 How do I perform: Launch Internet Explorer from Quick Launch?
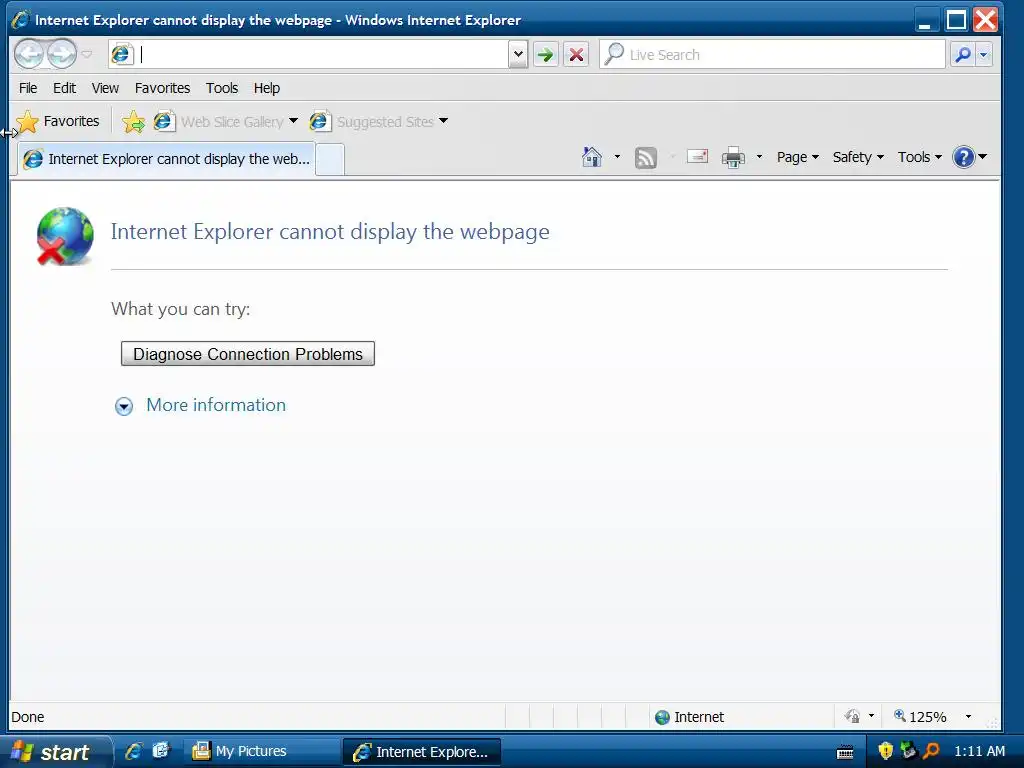pos(134,751)
